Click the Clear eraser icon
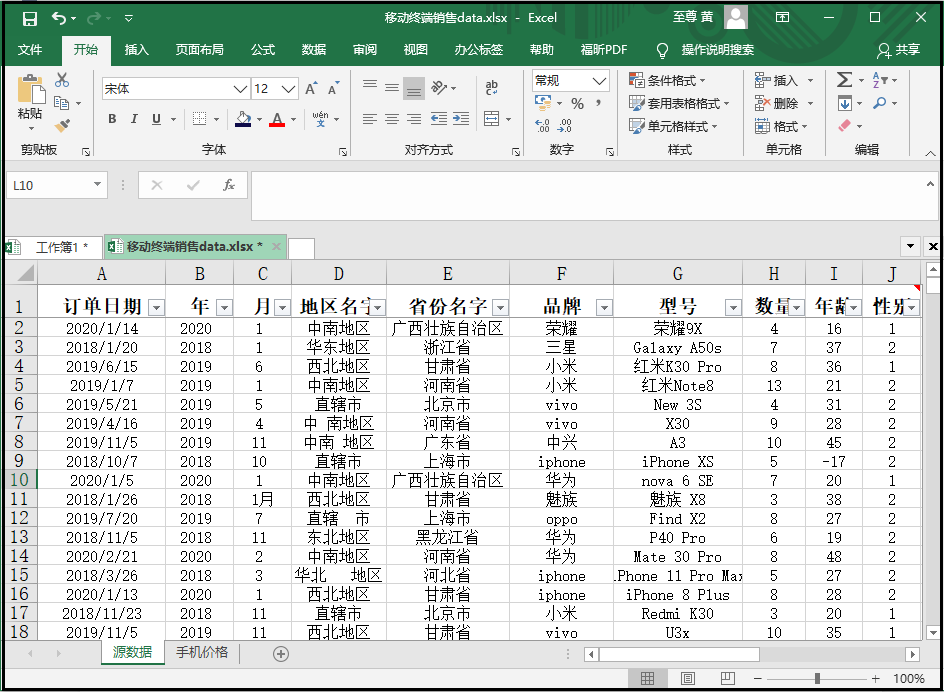This screenshot has height=692, width=944. 845,126
